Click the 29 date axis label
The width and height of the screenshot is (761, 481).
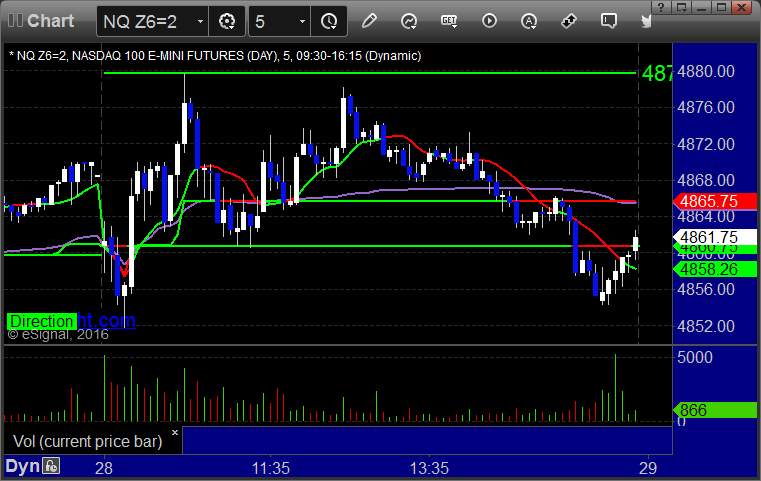point(648,468)
